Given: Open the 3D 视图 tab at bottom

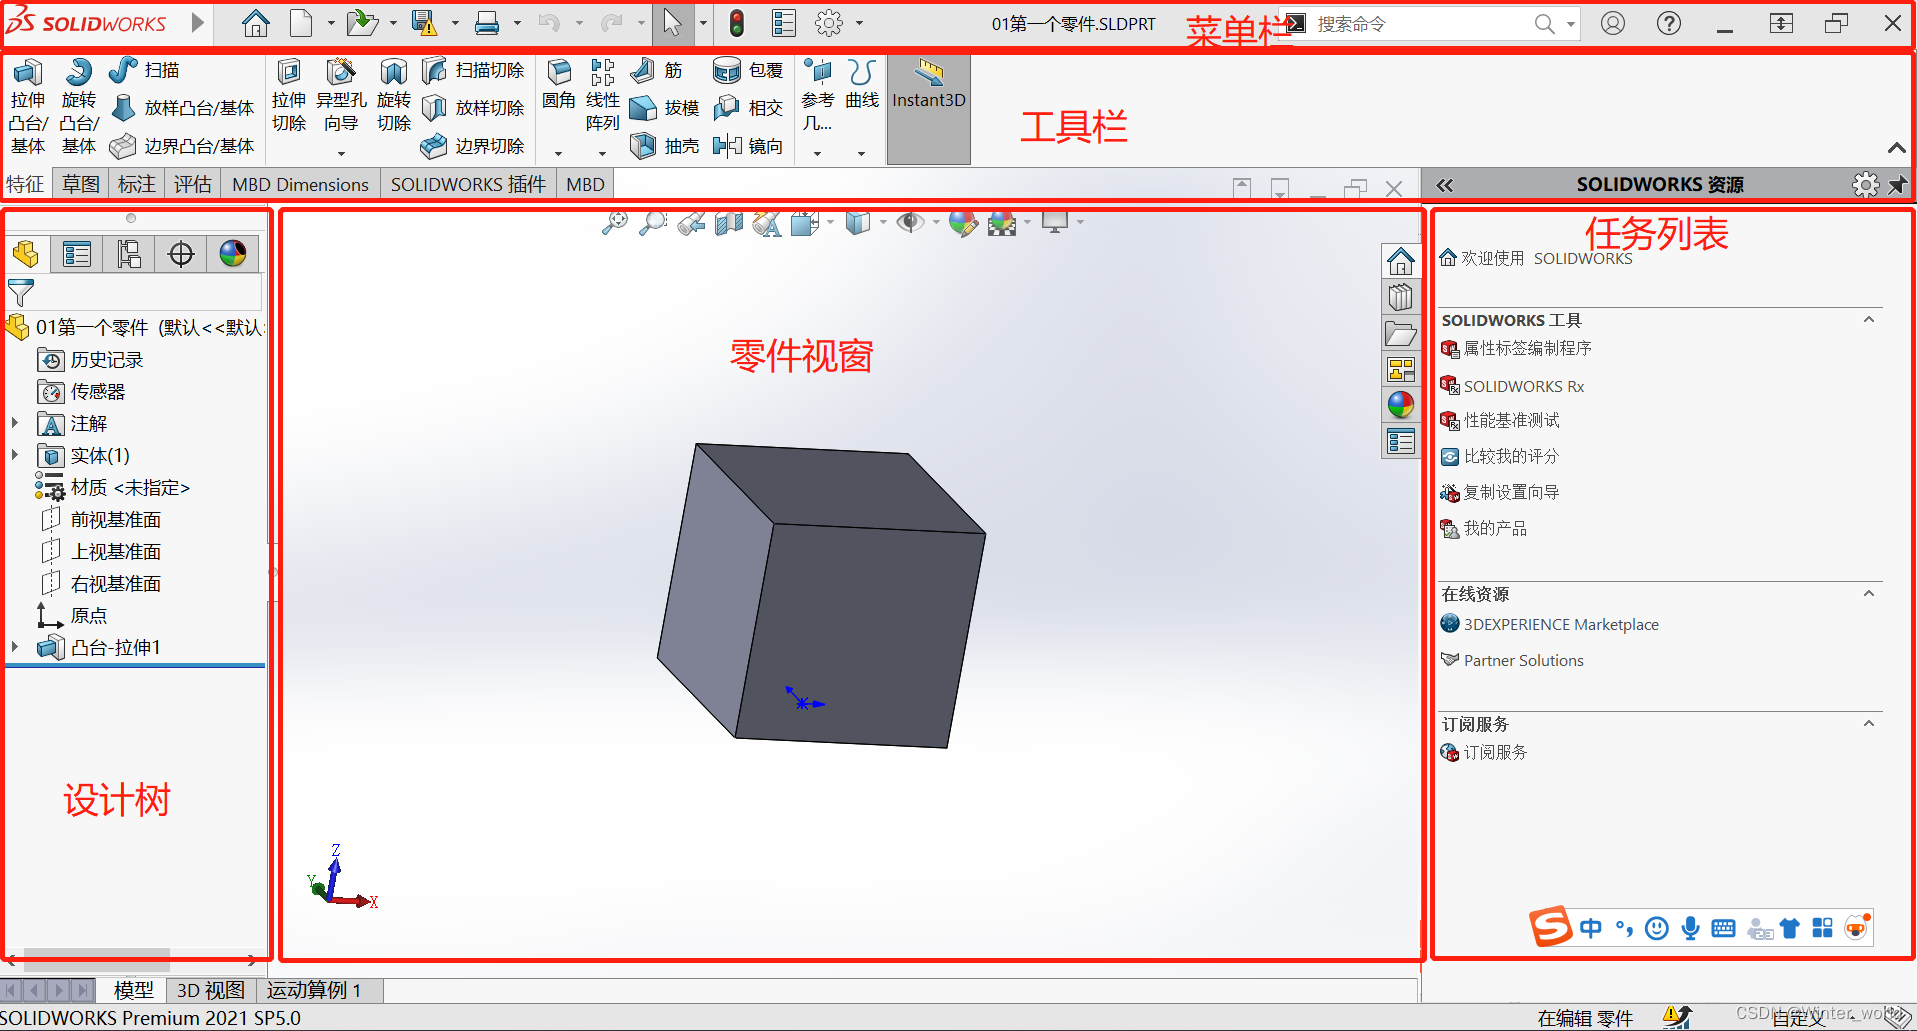Looking at the screenshot, I should pos(210,989).
